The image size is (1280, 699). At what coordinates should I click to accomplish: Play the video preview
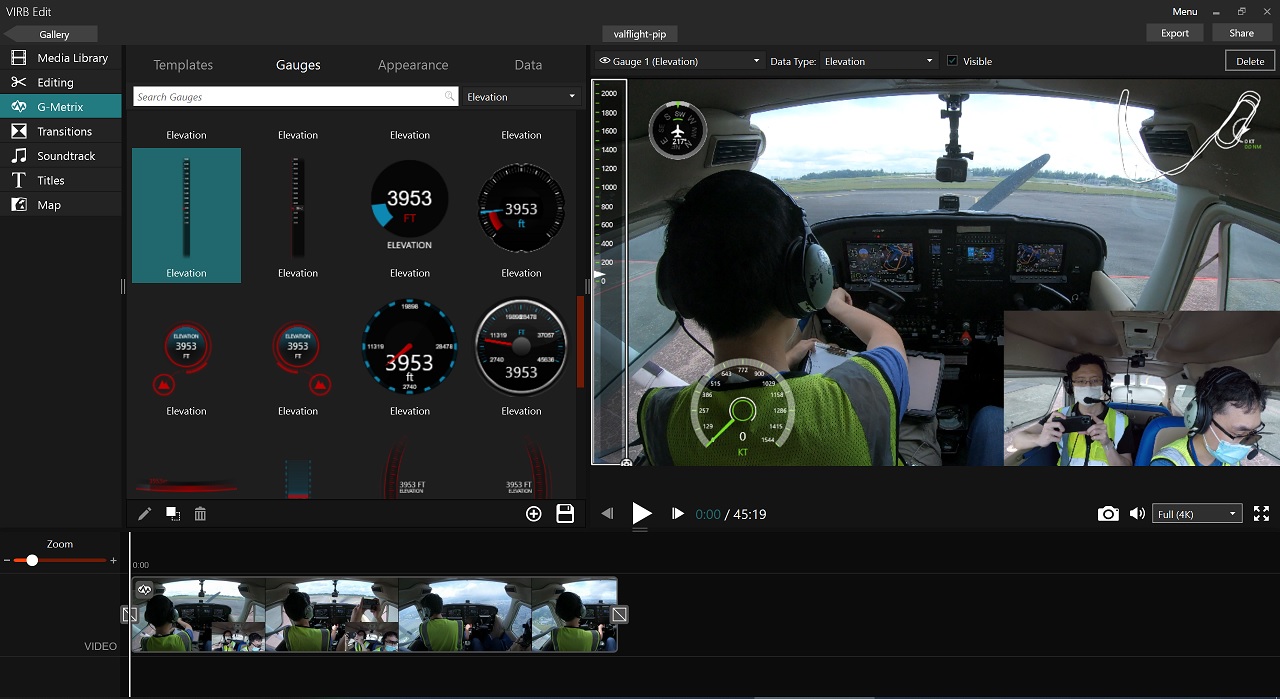coord(642,514)
